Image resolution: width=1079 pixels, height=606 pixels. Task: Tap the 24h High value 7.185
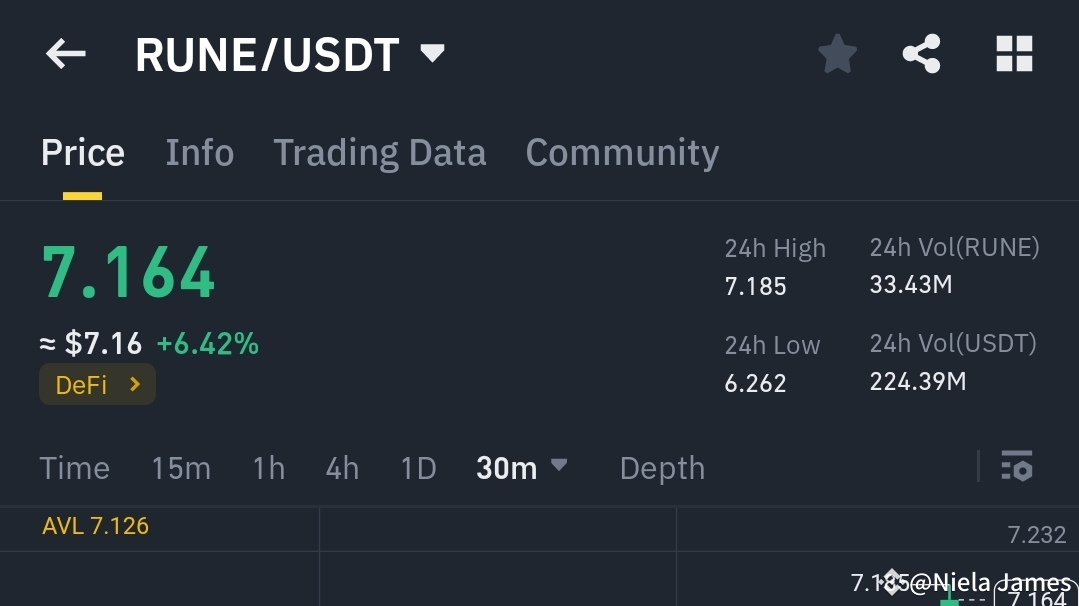(x=754, y=285)
